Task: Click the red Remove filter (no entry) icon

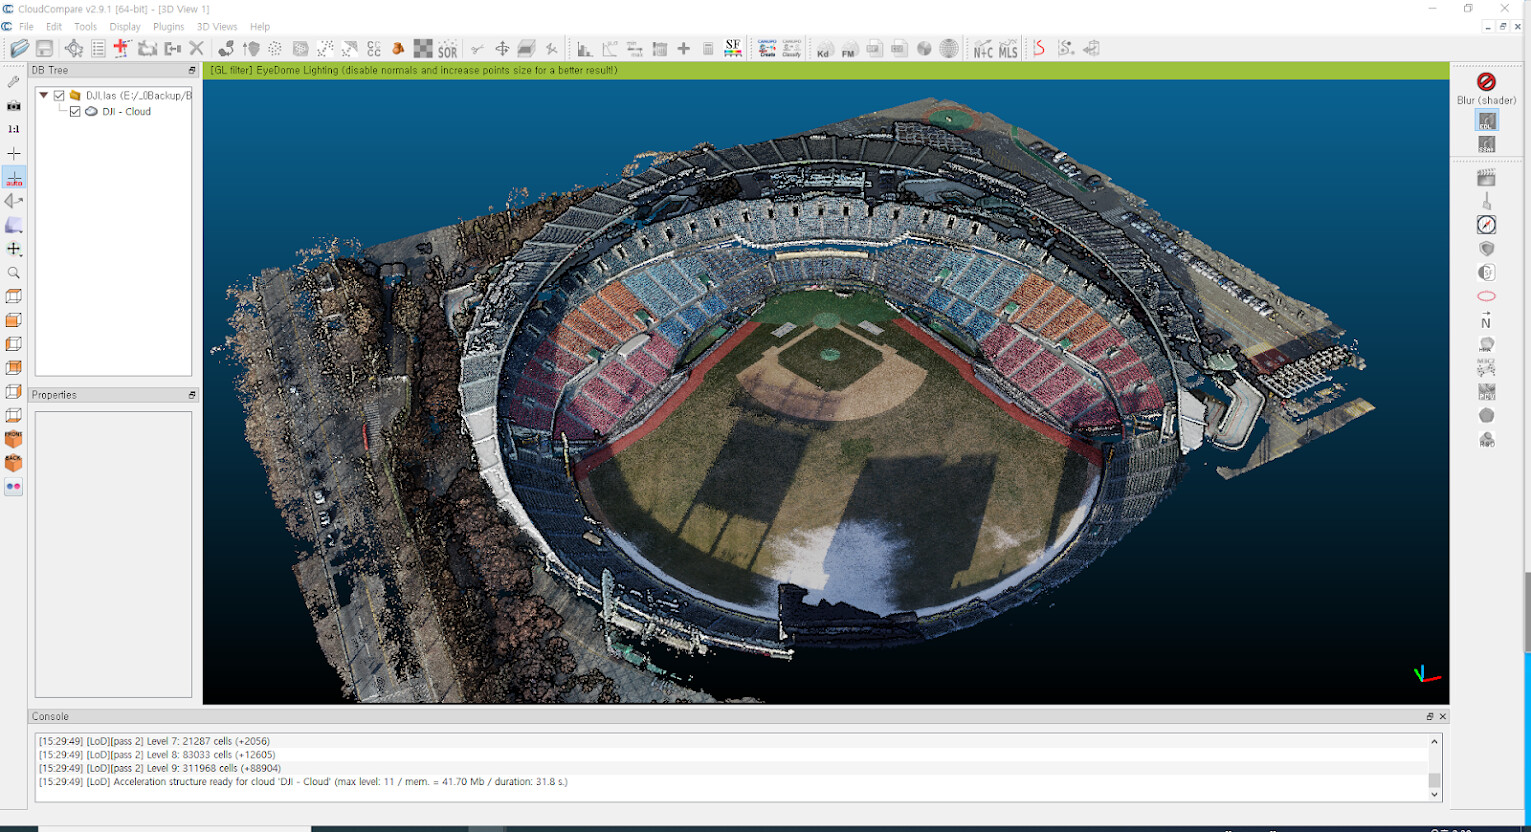Action: [1486, 81]
